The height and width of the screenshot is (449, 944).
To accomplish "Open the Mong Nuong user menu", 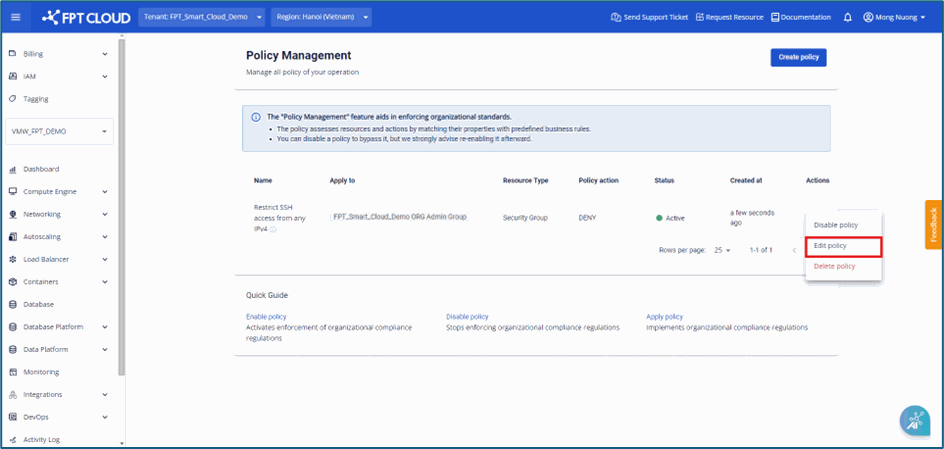I will pyautogui.click(x=894, y=17).
